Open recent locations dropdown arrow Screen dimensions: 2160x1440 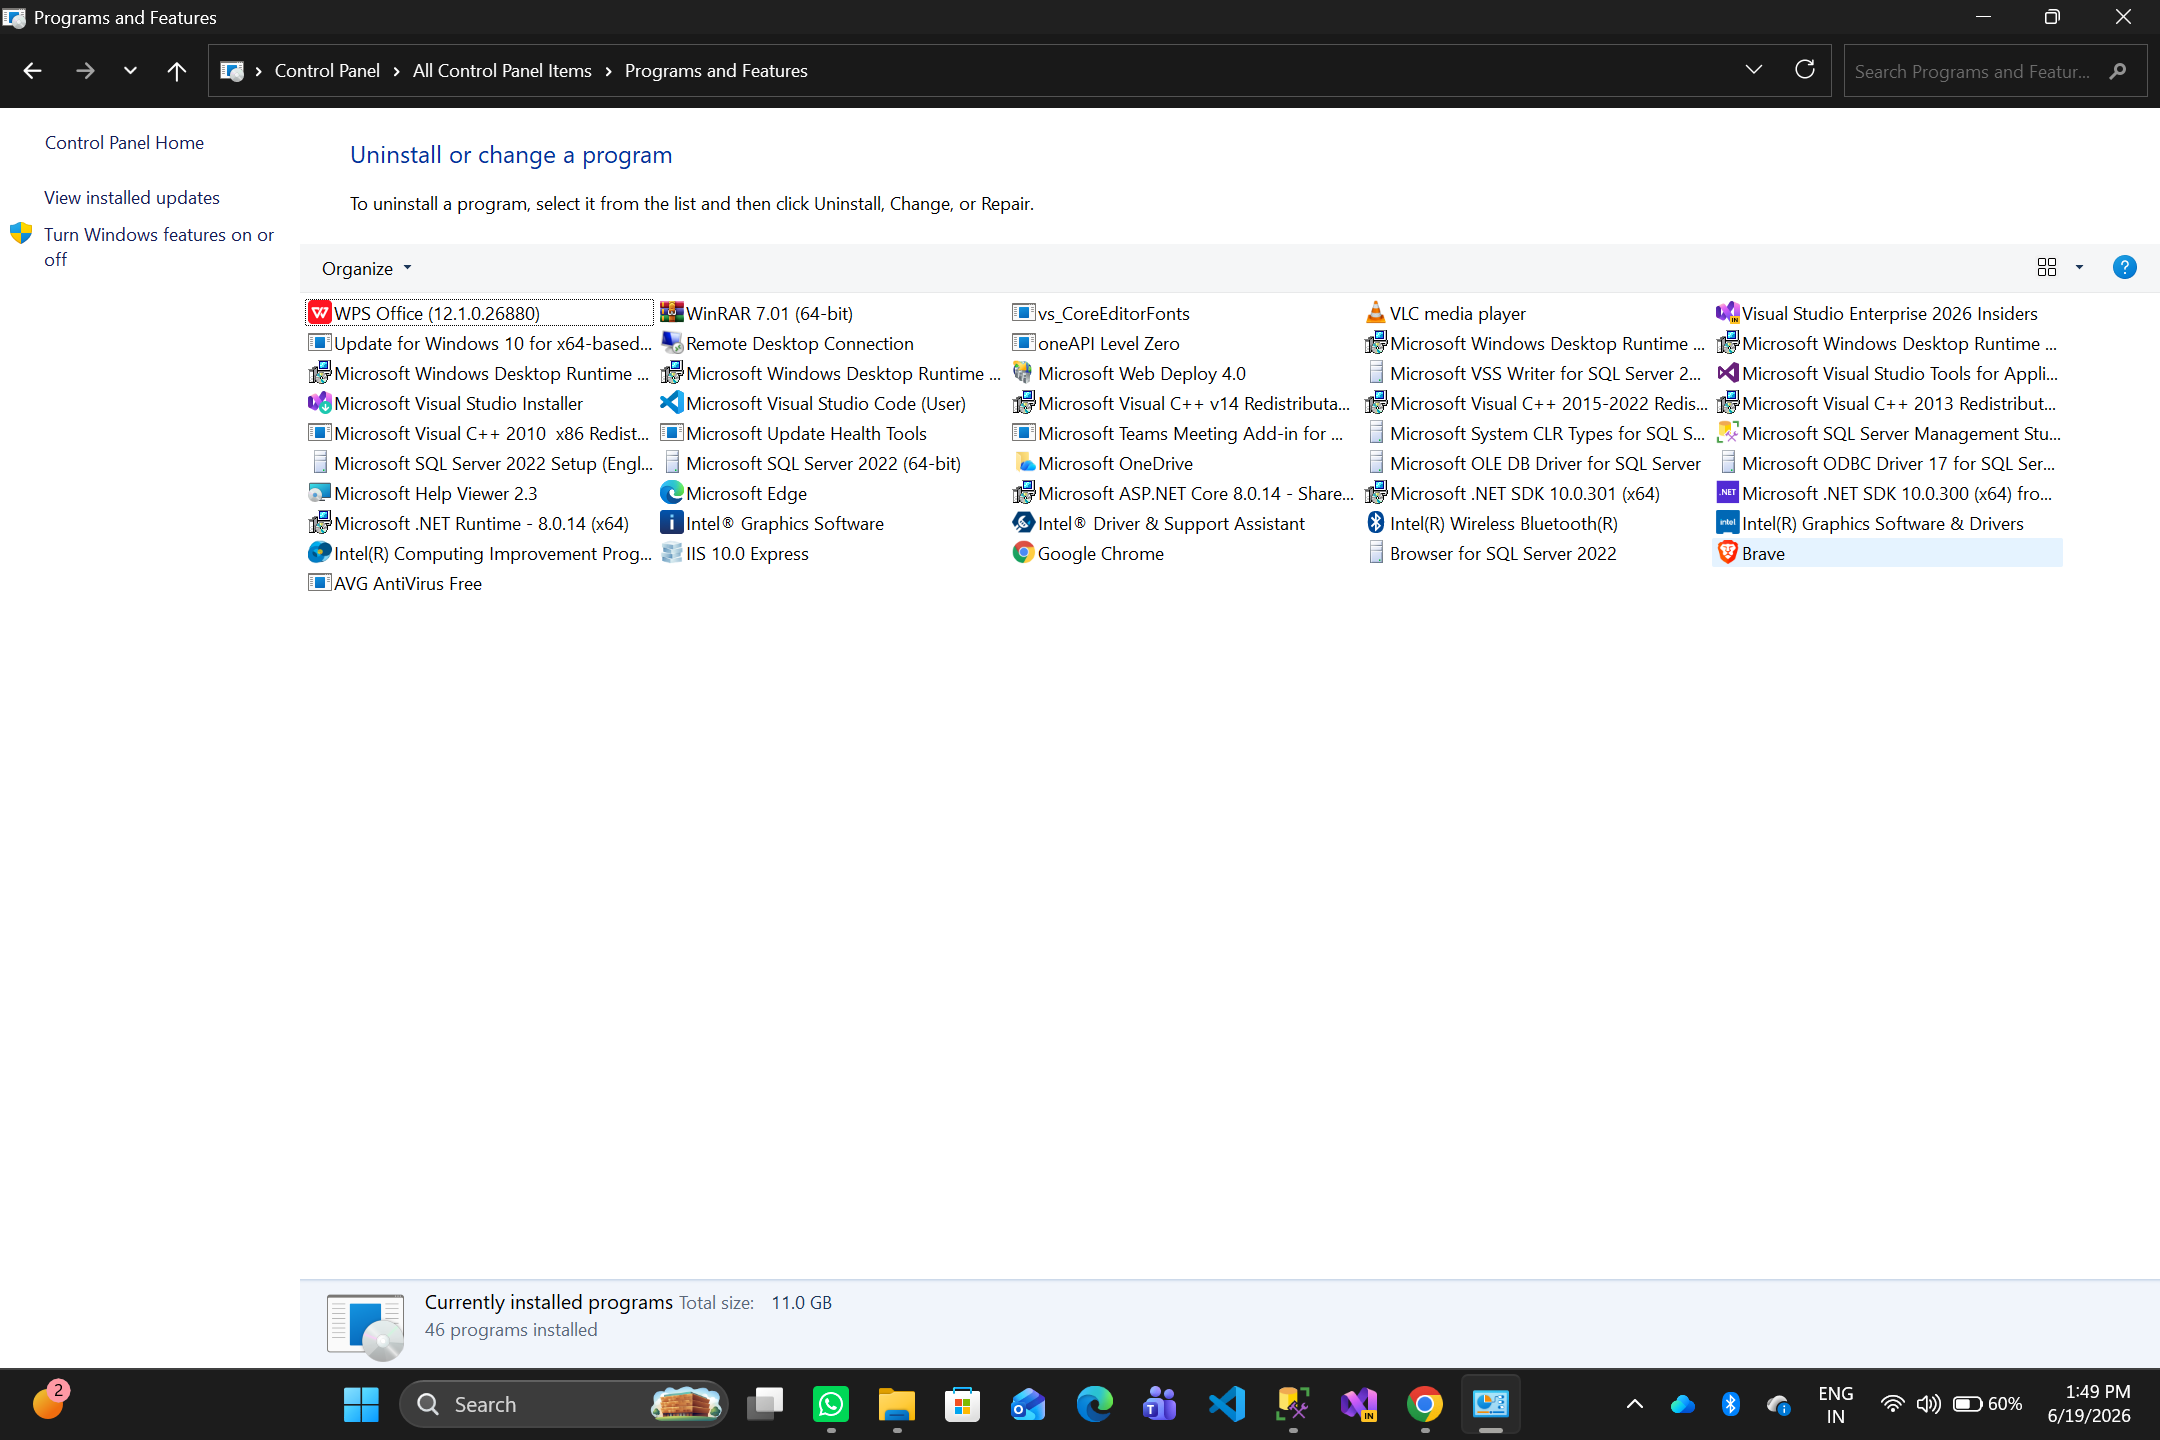point(130,71)
